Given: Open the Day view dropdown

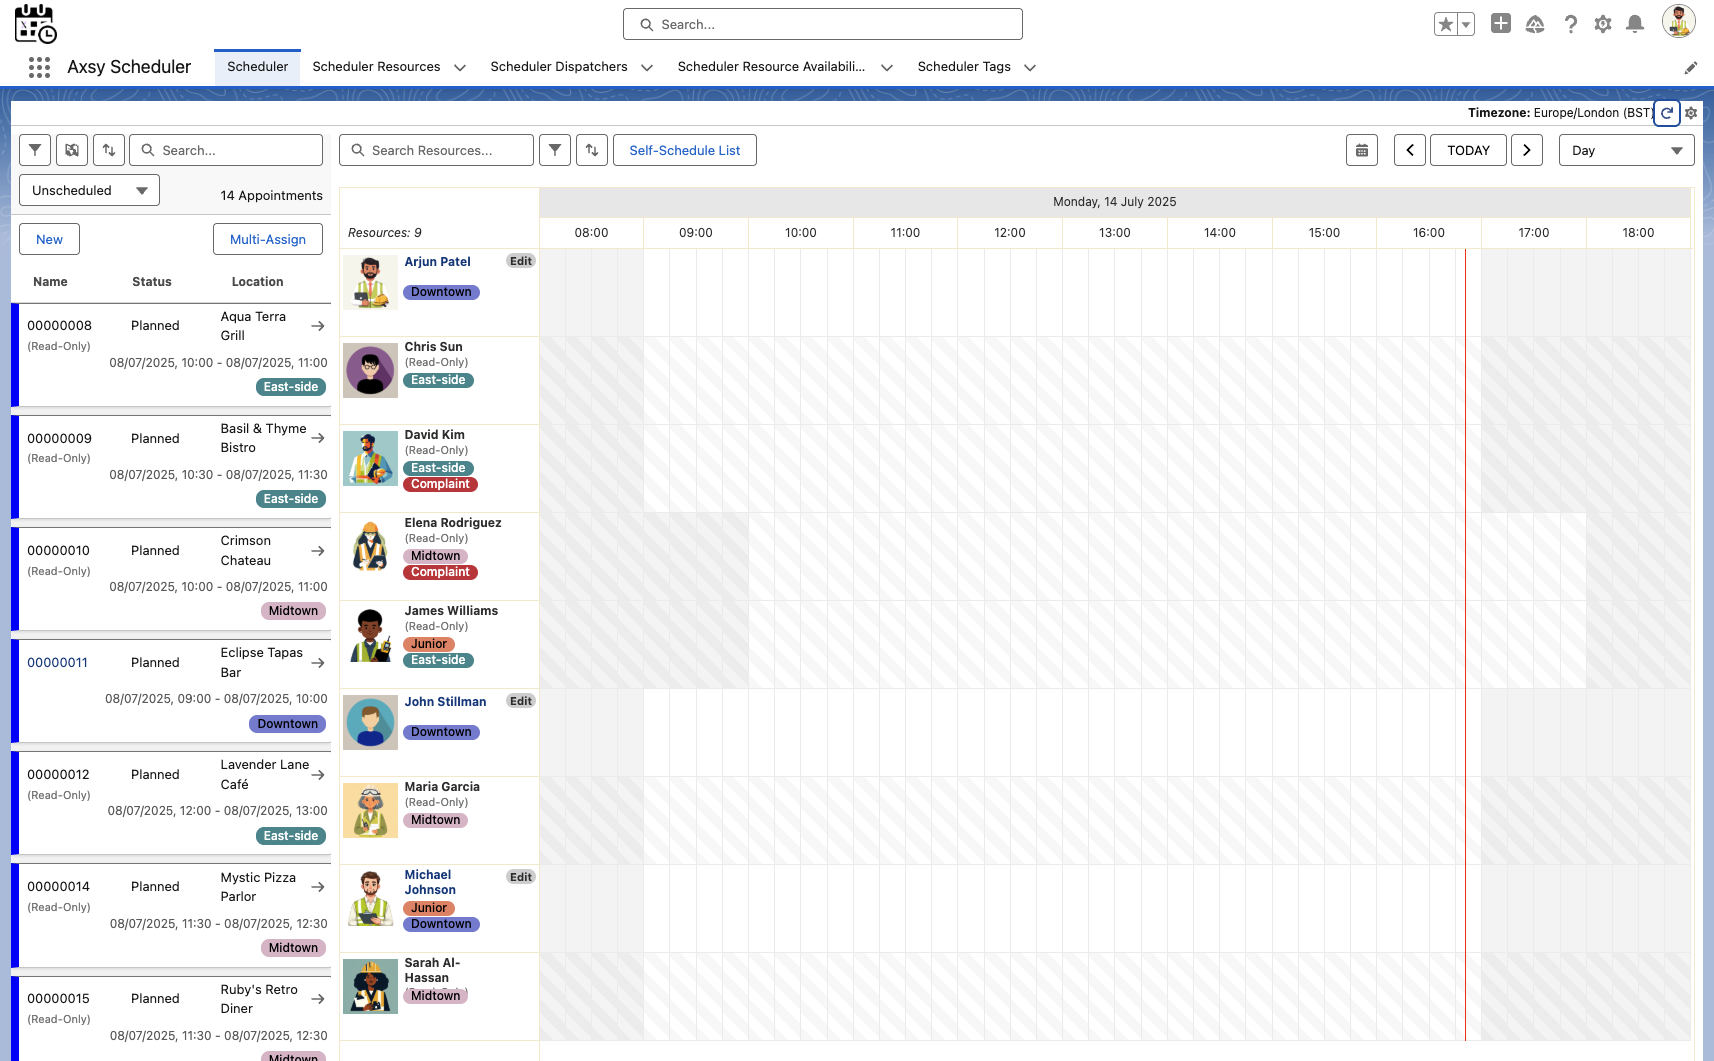Looking at the screenshot, I should 1626,150.
